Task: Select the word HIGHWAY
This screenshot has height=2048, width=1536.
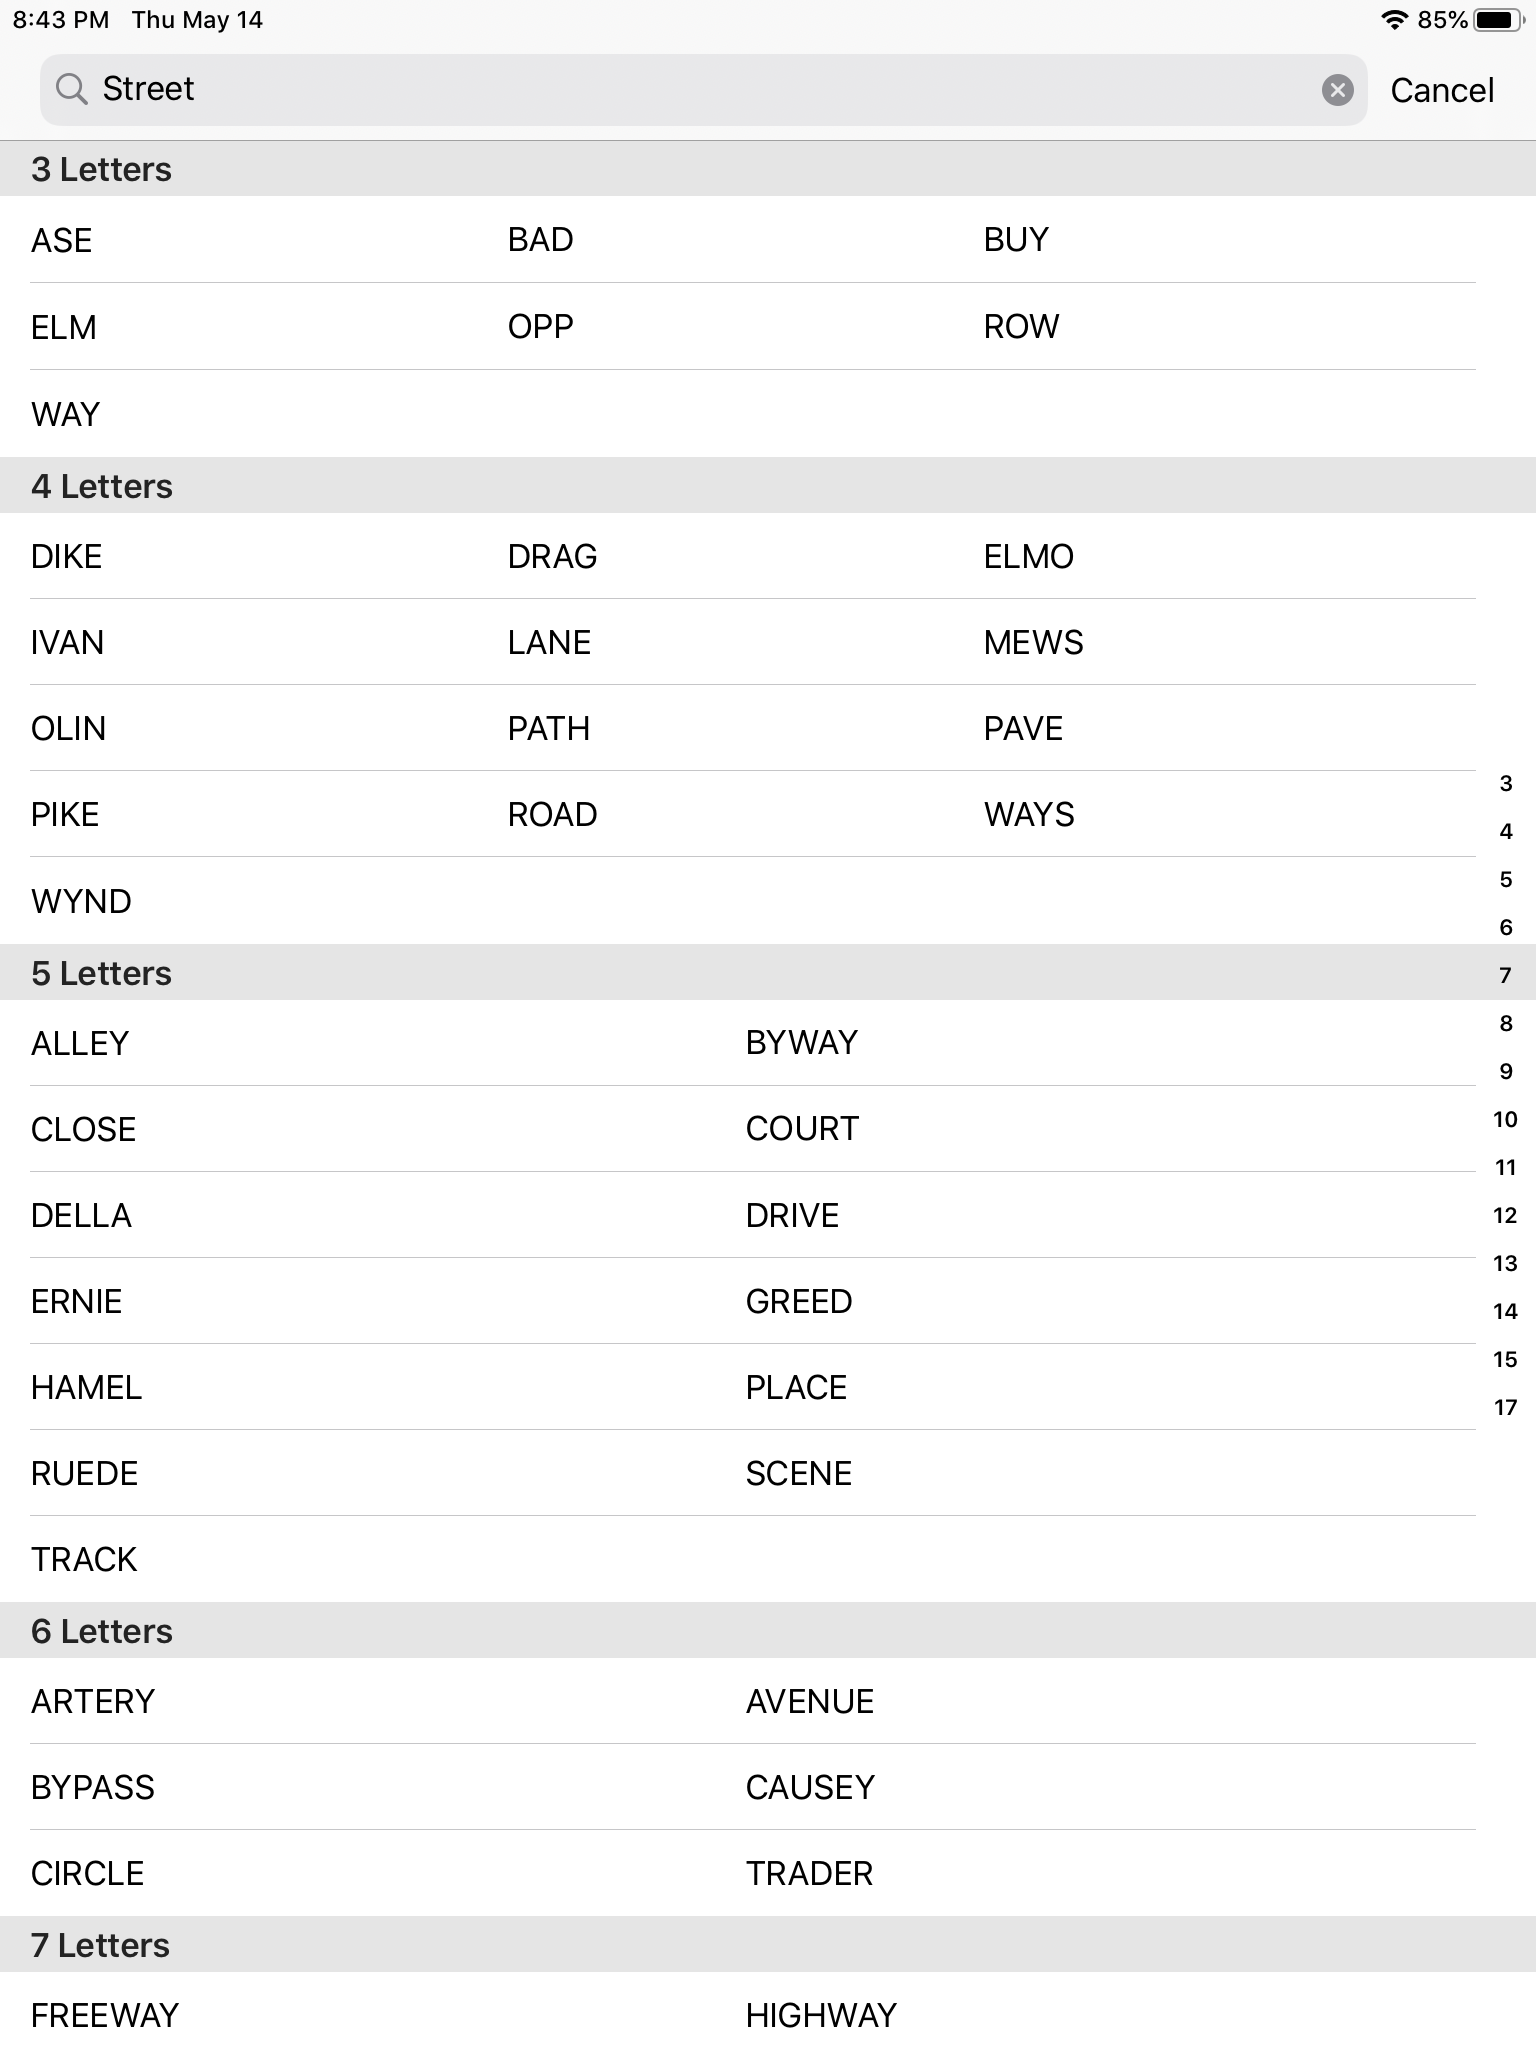Action: (x=820, y=2014)
